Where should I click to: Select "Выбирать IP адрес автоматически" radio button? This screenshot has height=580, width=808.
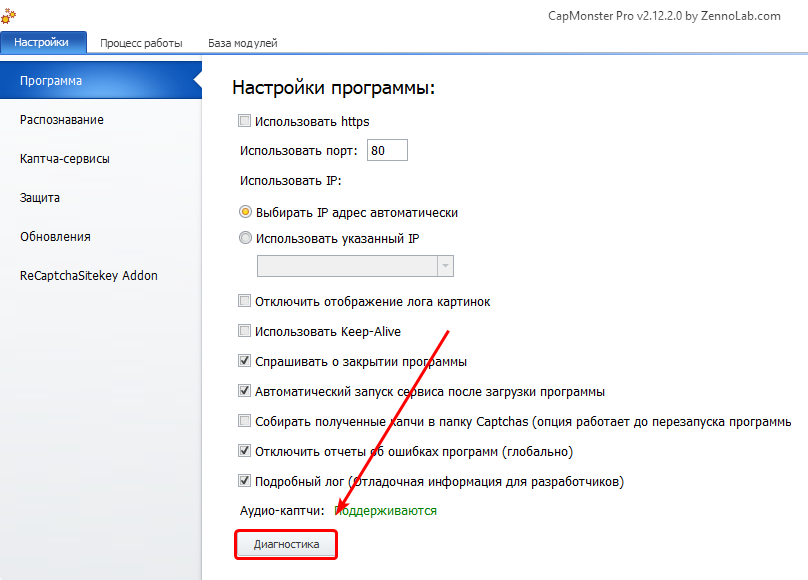pyautogui.click(x=245, y=212)
